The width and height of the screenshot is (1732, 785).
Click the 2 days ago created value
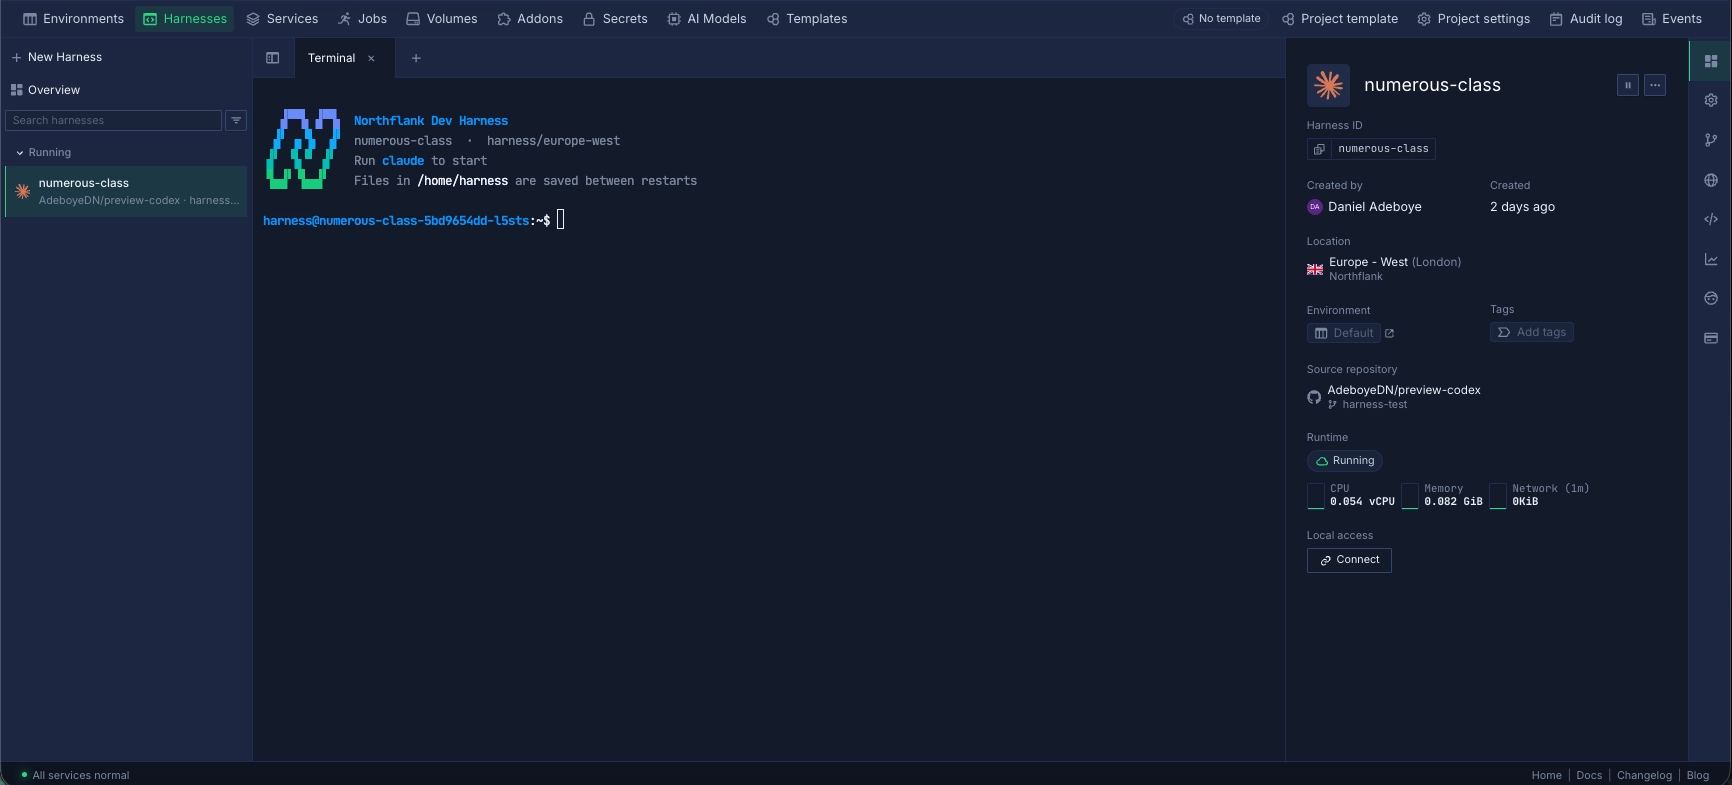(x=1522, y=207)
